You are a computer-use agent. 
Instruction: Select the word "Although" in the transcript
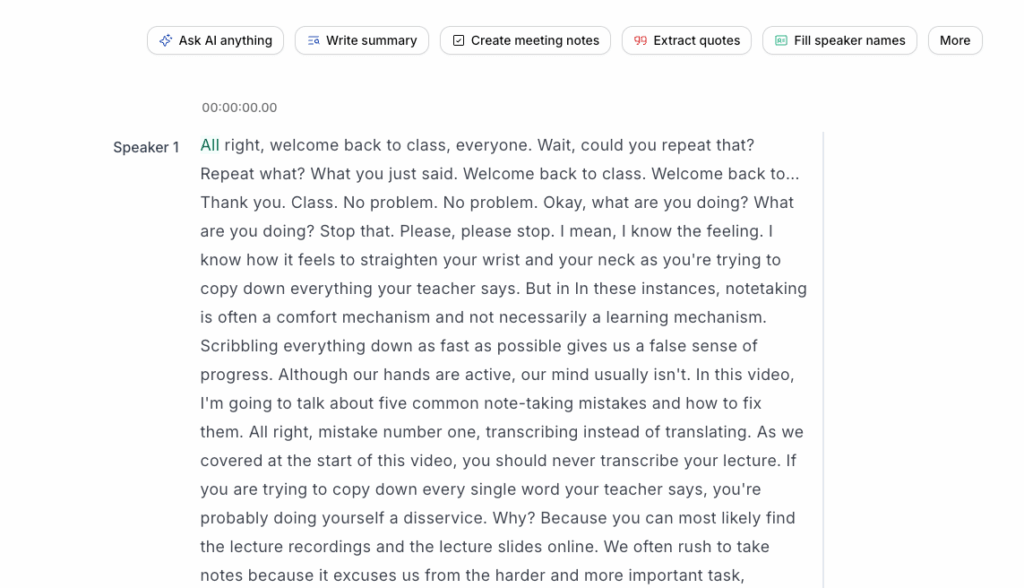tap(311, 375)
